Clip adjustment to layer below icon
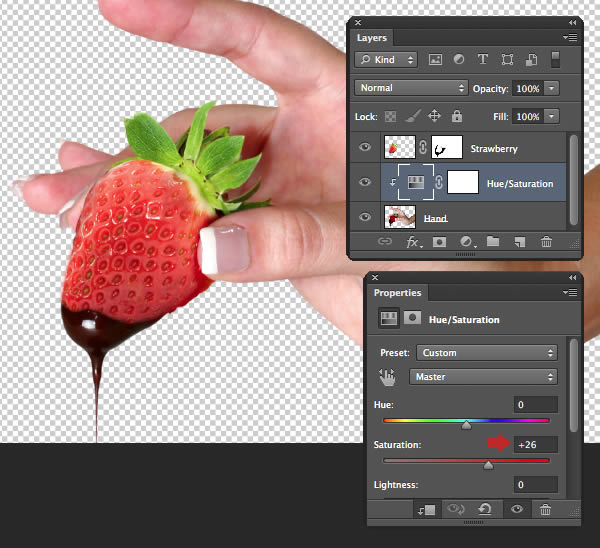 point(427,509)
